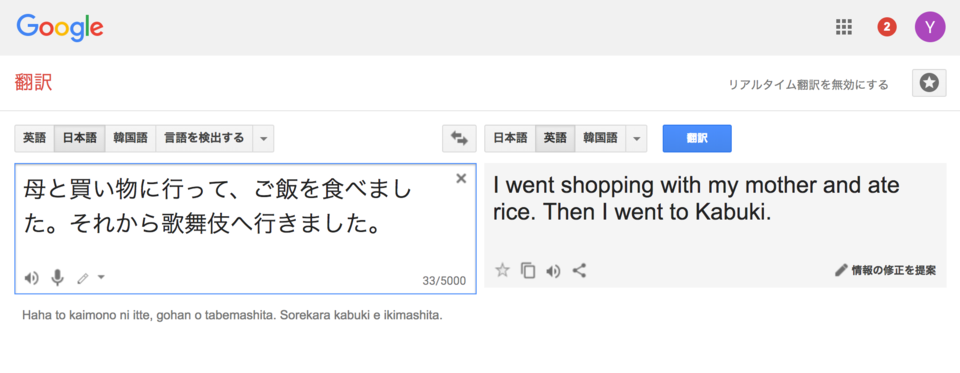This screenshot has width=960, height=373.
Task: Expand the target language dropdown arrow
Action: 637,138
